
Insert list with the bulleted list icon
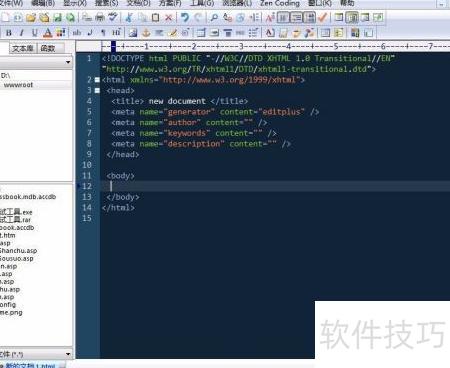pos(254,33)
